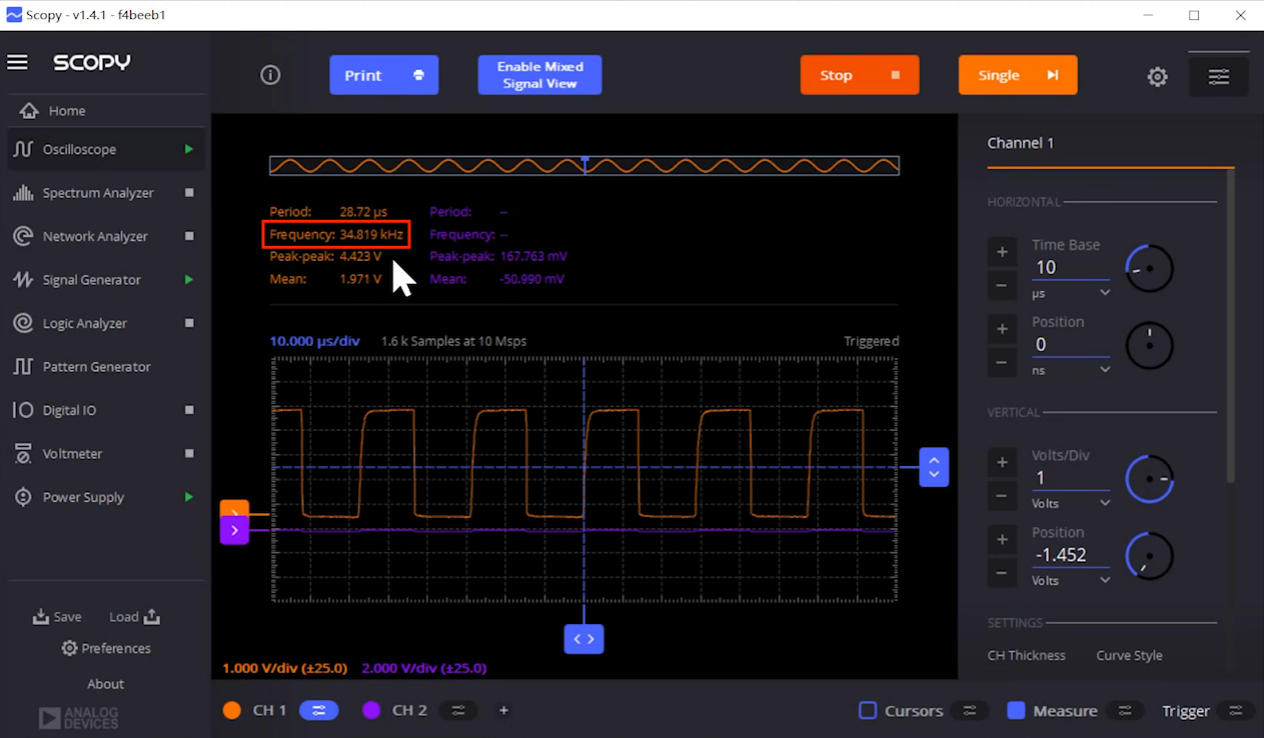Increase the Time Base value
The image size is (1264, 738).
(x=1002, y=252)
